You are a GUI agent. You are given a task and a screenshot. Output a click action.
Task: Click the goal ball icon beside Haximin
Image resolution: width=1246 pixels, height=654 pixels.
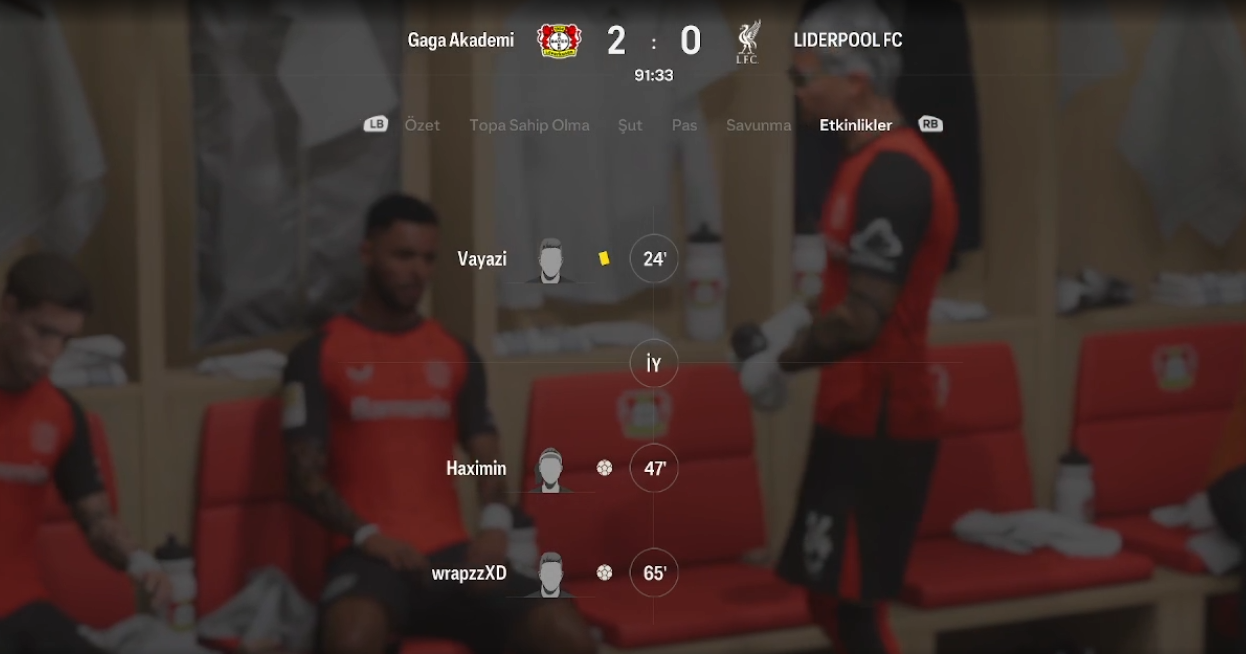pyautogui.click(x=604, y=467)
